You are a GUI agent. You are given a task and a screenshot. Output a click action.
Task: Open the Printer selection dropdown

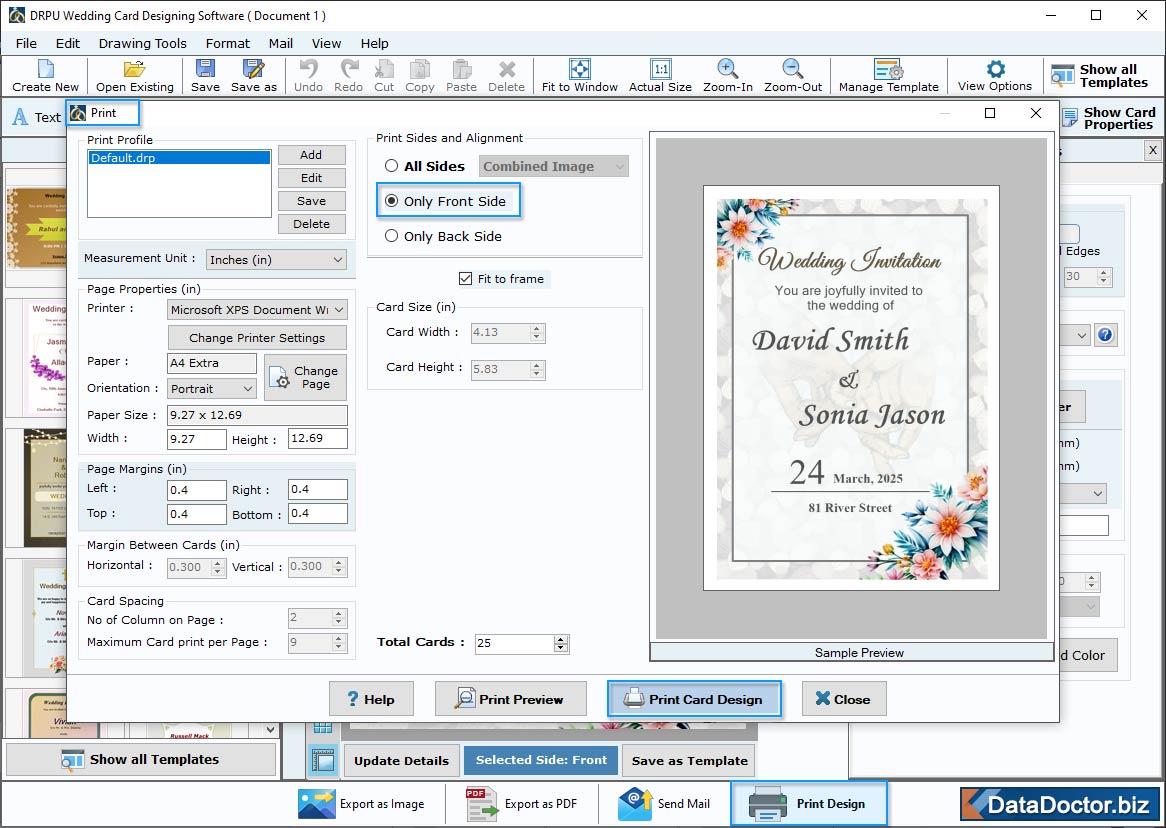point(257,309)
